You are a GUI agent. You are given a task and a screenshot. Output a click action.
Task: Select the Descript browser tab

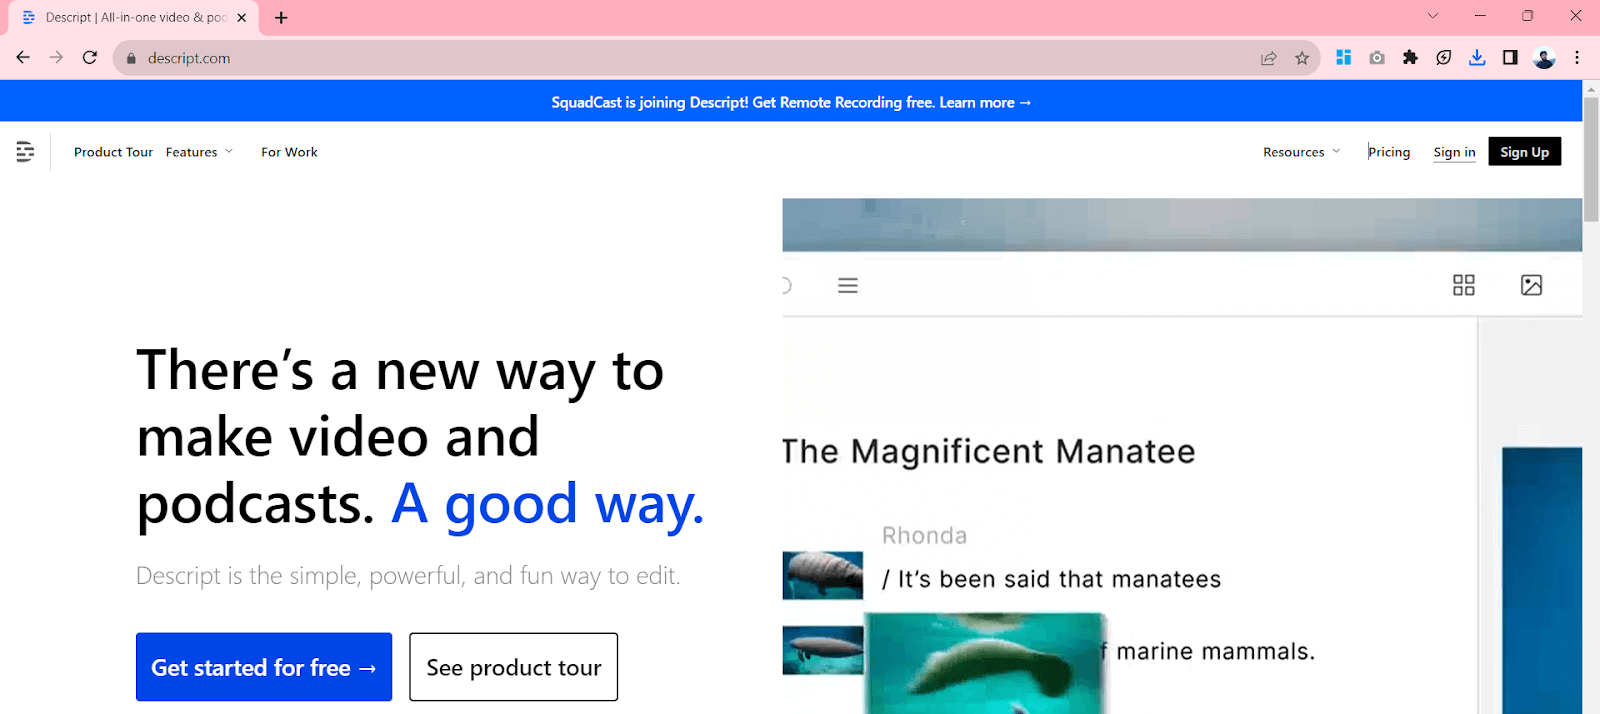pos(133,18)
